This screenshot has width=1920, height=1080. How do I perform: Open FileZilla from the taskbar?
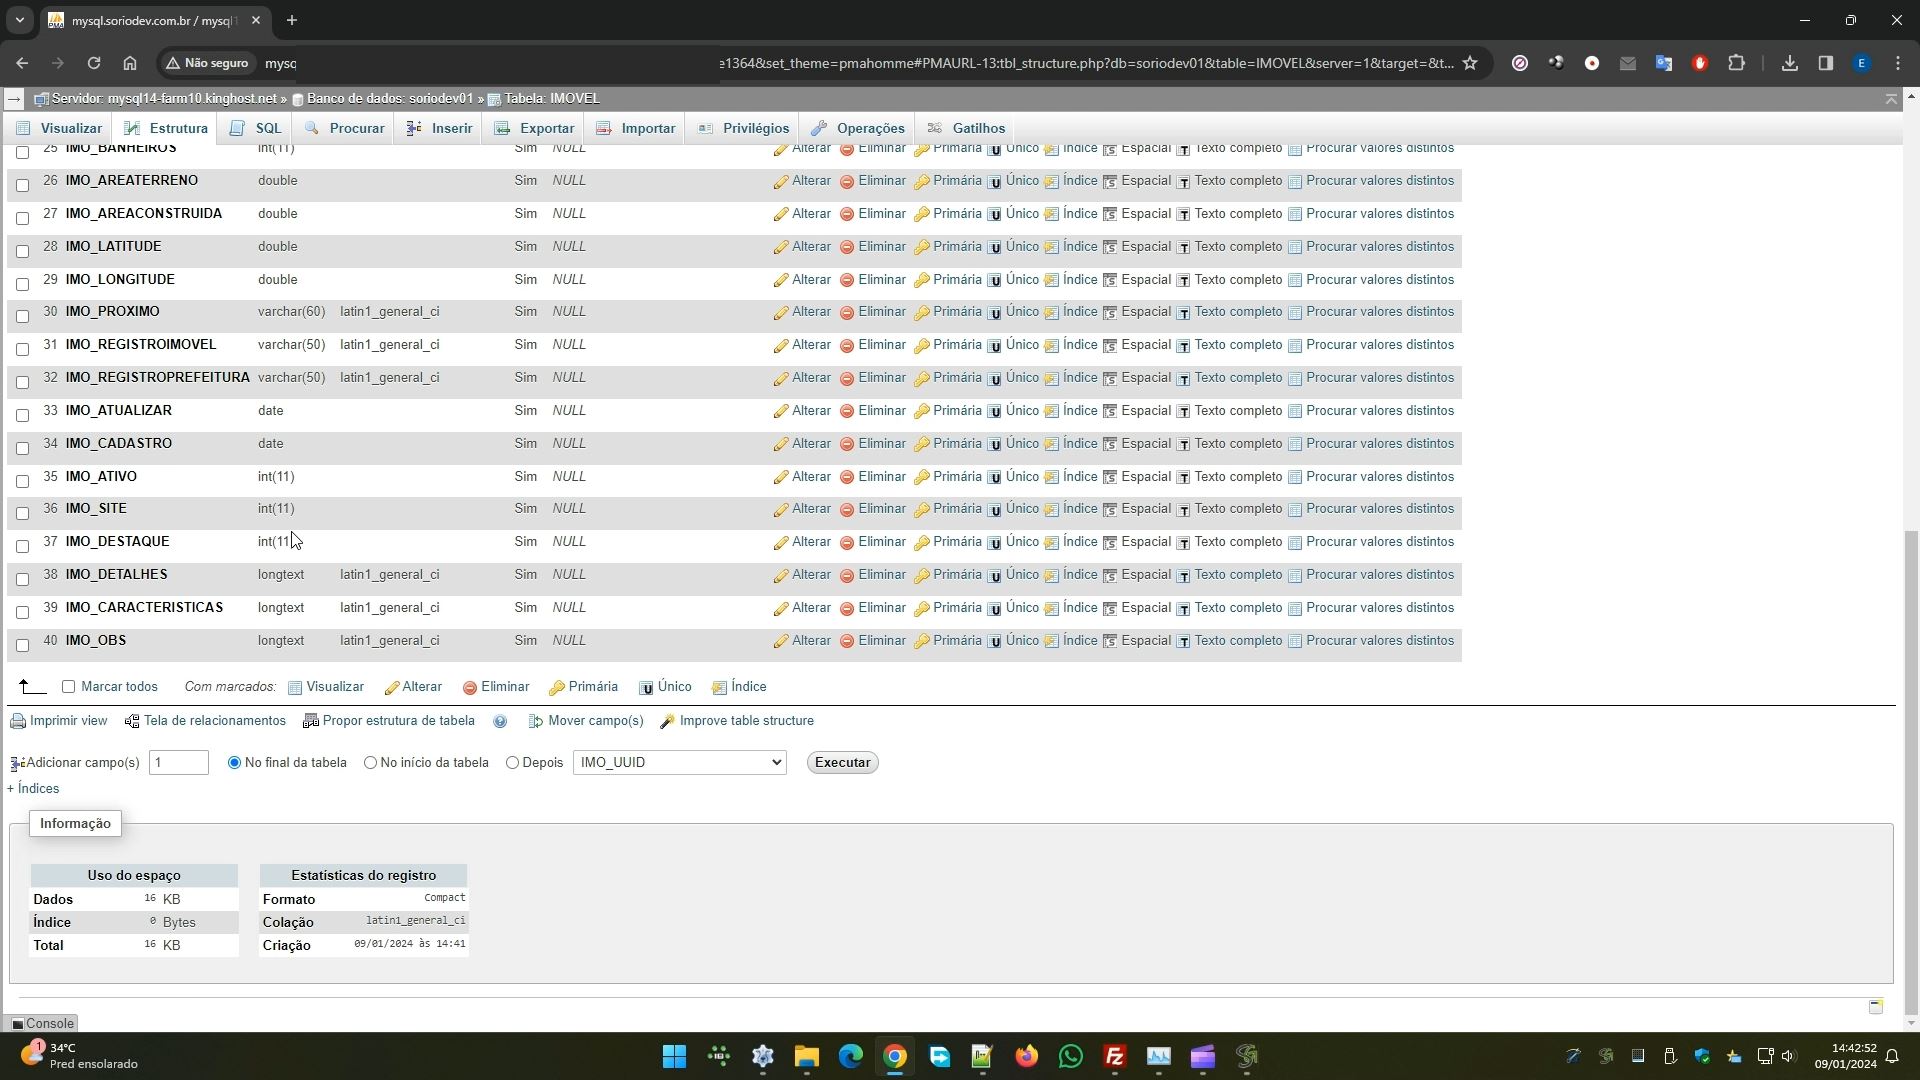click(x=1114, y=1057)
